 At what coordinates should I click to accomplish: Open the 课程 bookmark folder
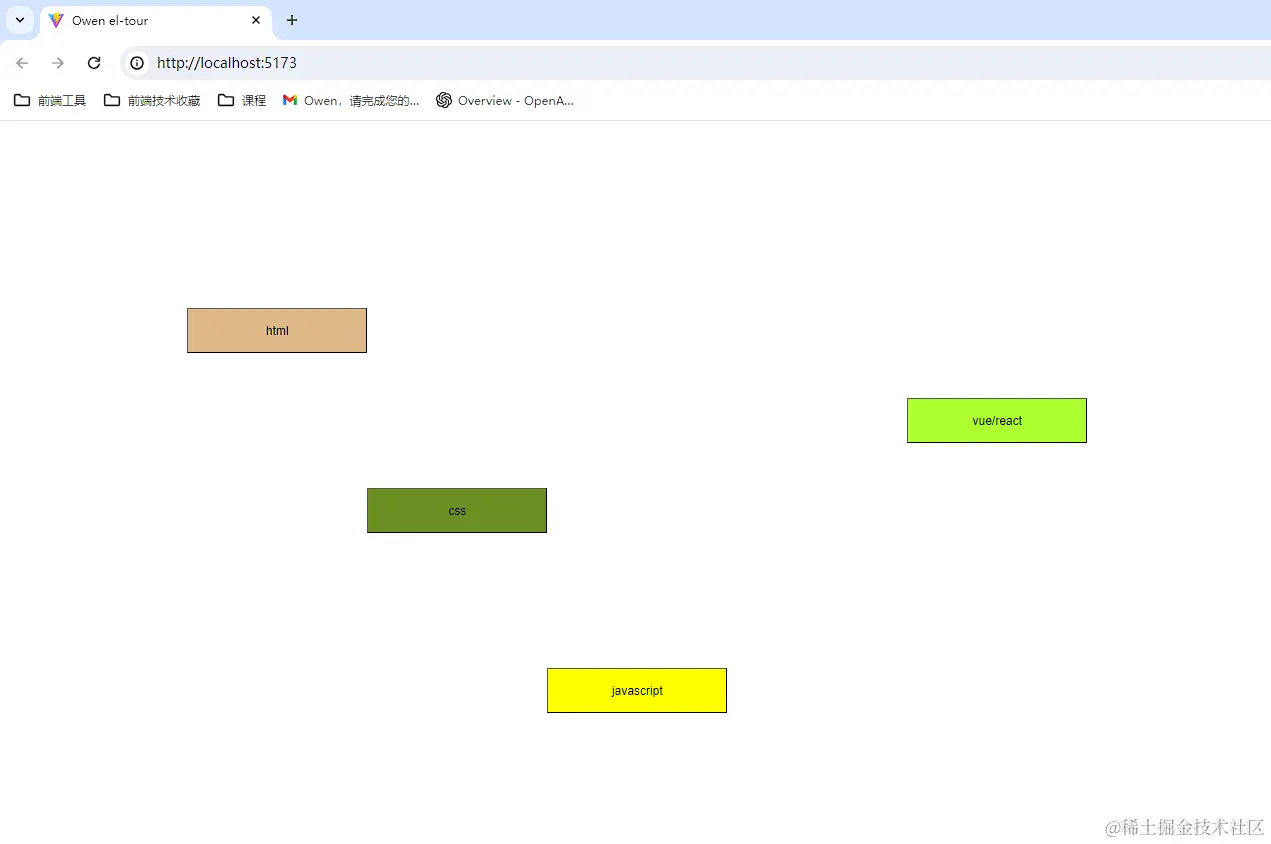242,100
